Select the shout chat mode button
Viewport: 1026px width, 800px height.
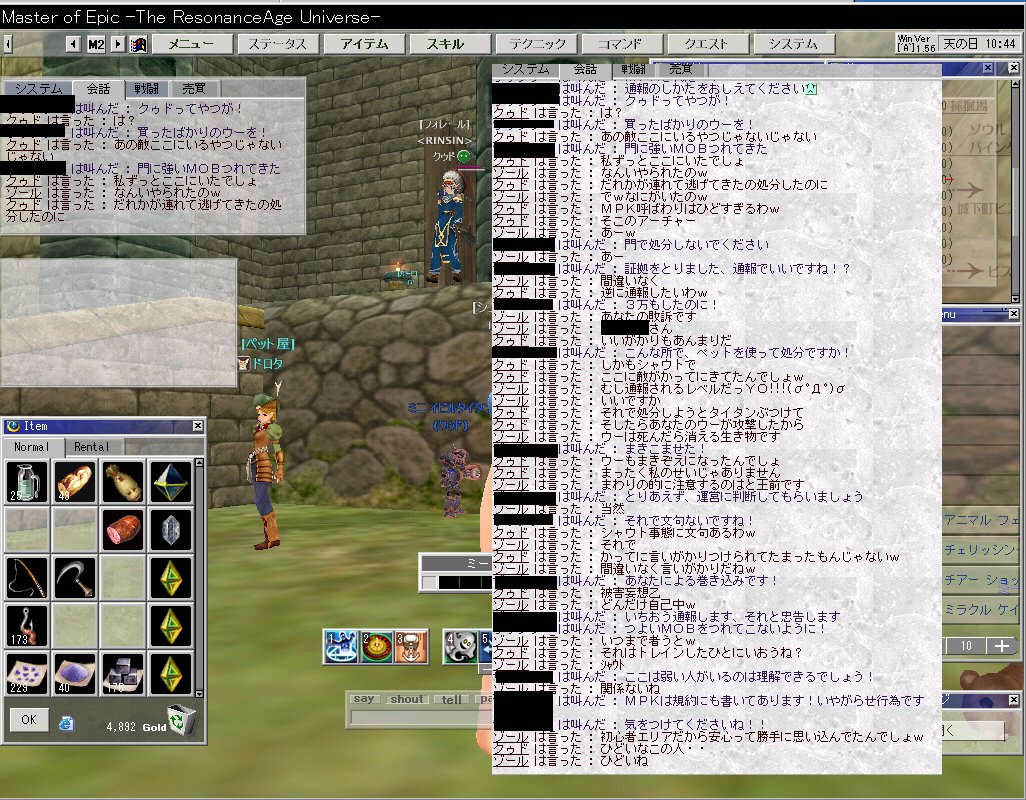coord(407,699)
